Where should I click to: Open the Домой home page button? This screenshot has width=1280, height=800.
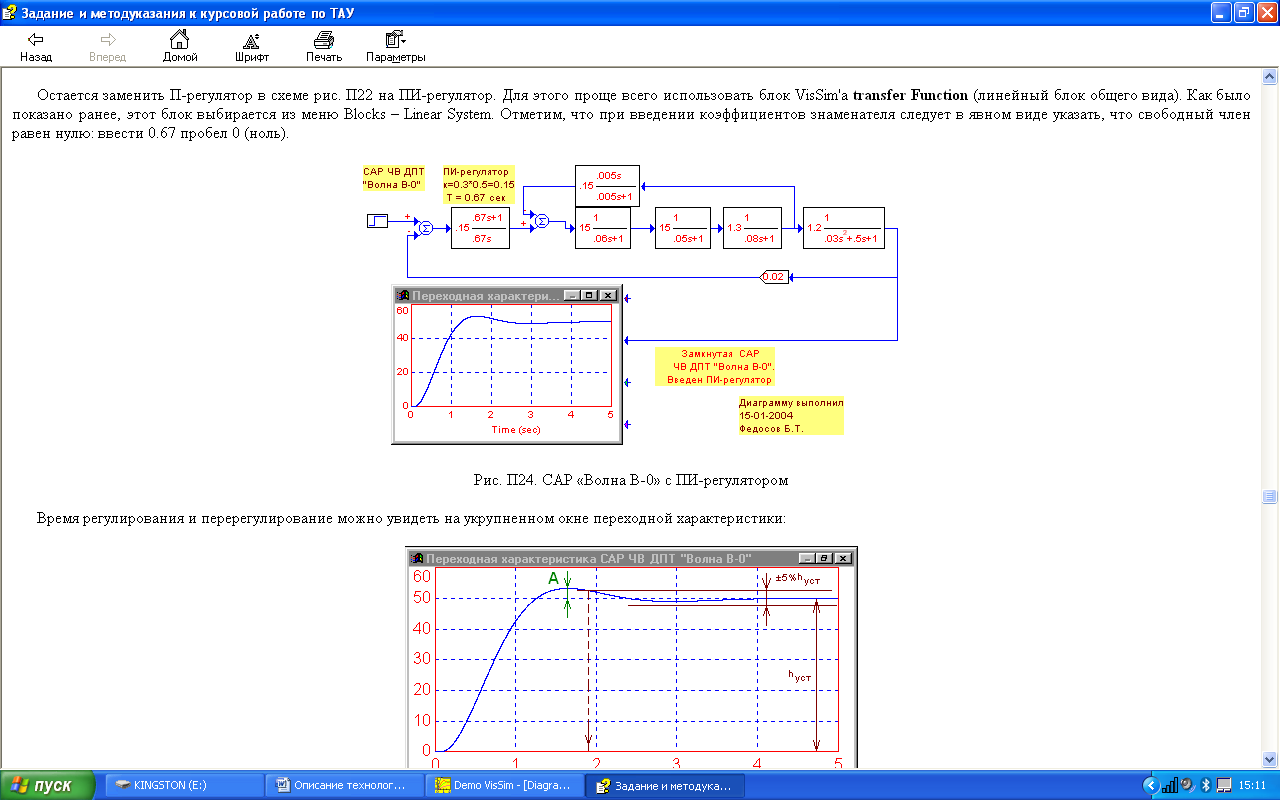180,47
